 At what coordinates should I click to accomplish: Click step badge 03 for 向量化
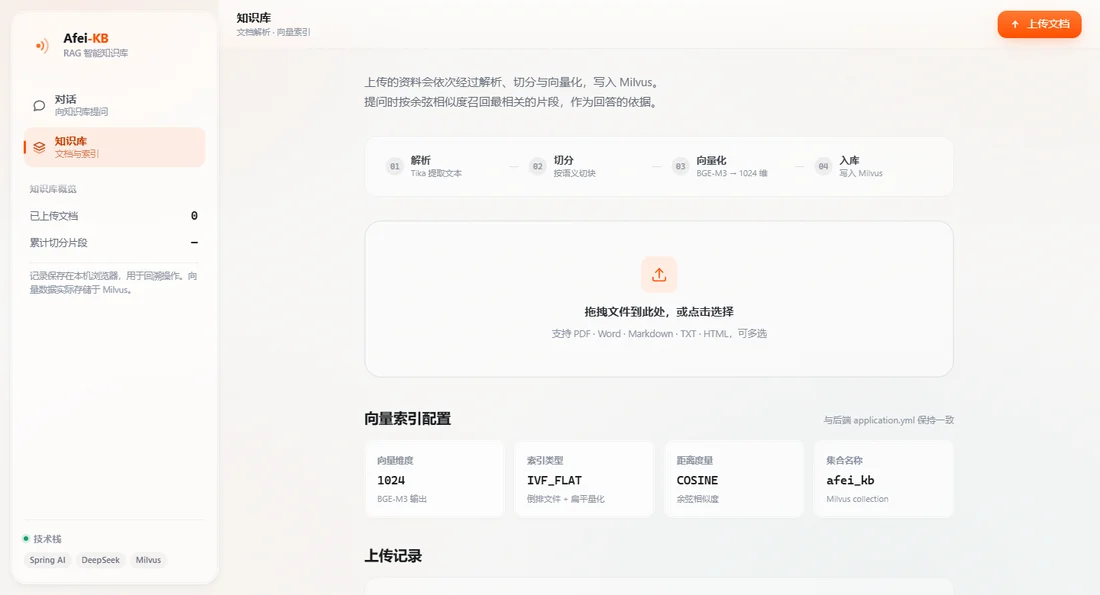tap(680, 166)
